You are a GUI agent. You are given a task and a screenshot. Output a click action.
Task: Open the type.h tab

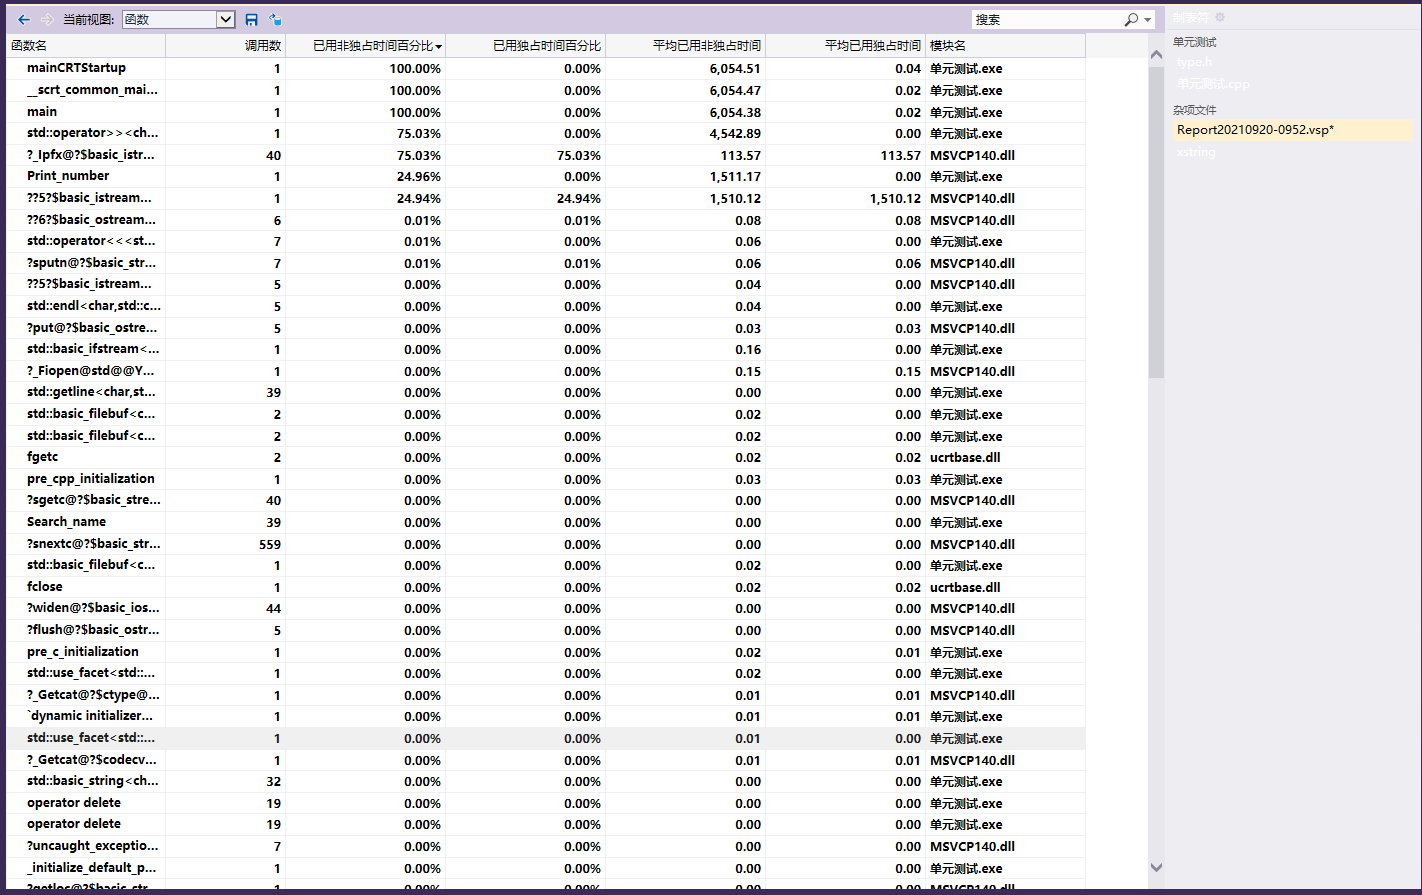coord(1194,62)
